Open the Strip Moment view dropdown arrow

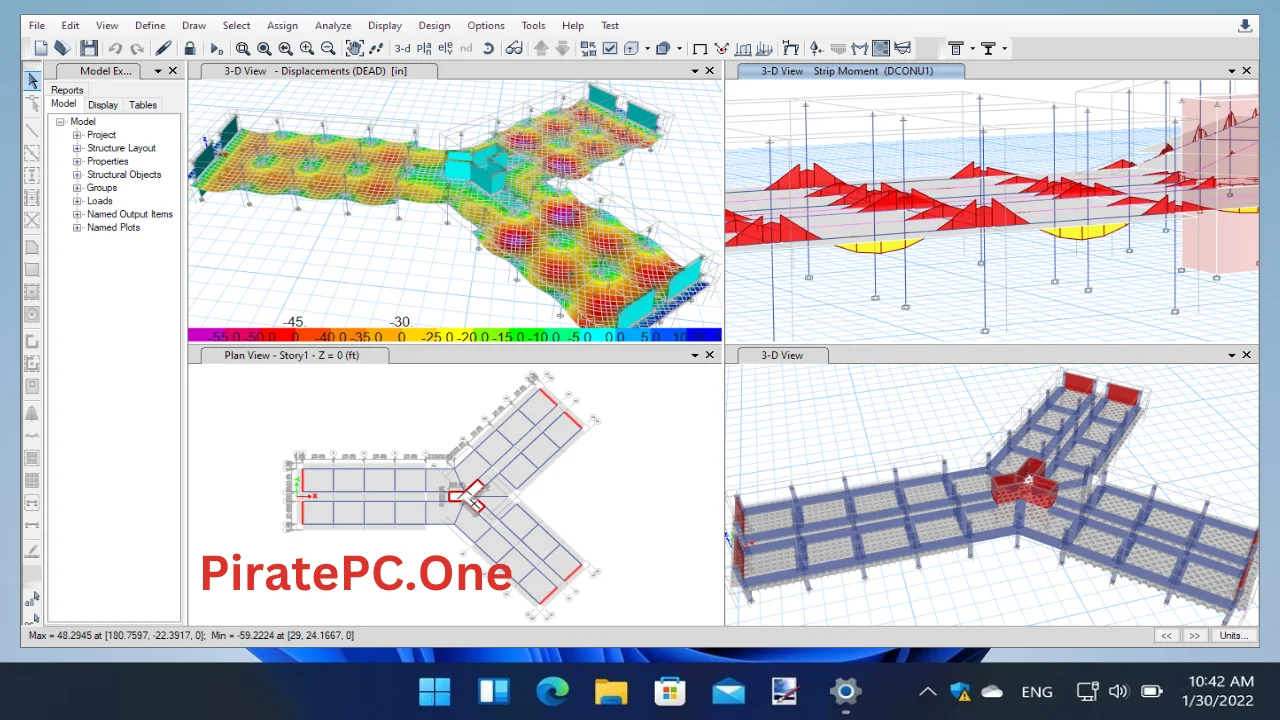(x=1232, y=71)
